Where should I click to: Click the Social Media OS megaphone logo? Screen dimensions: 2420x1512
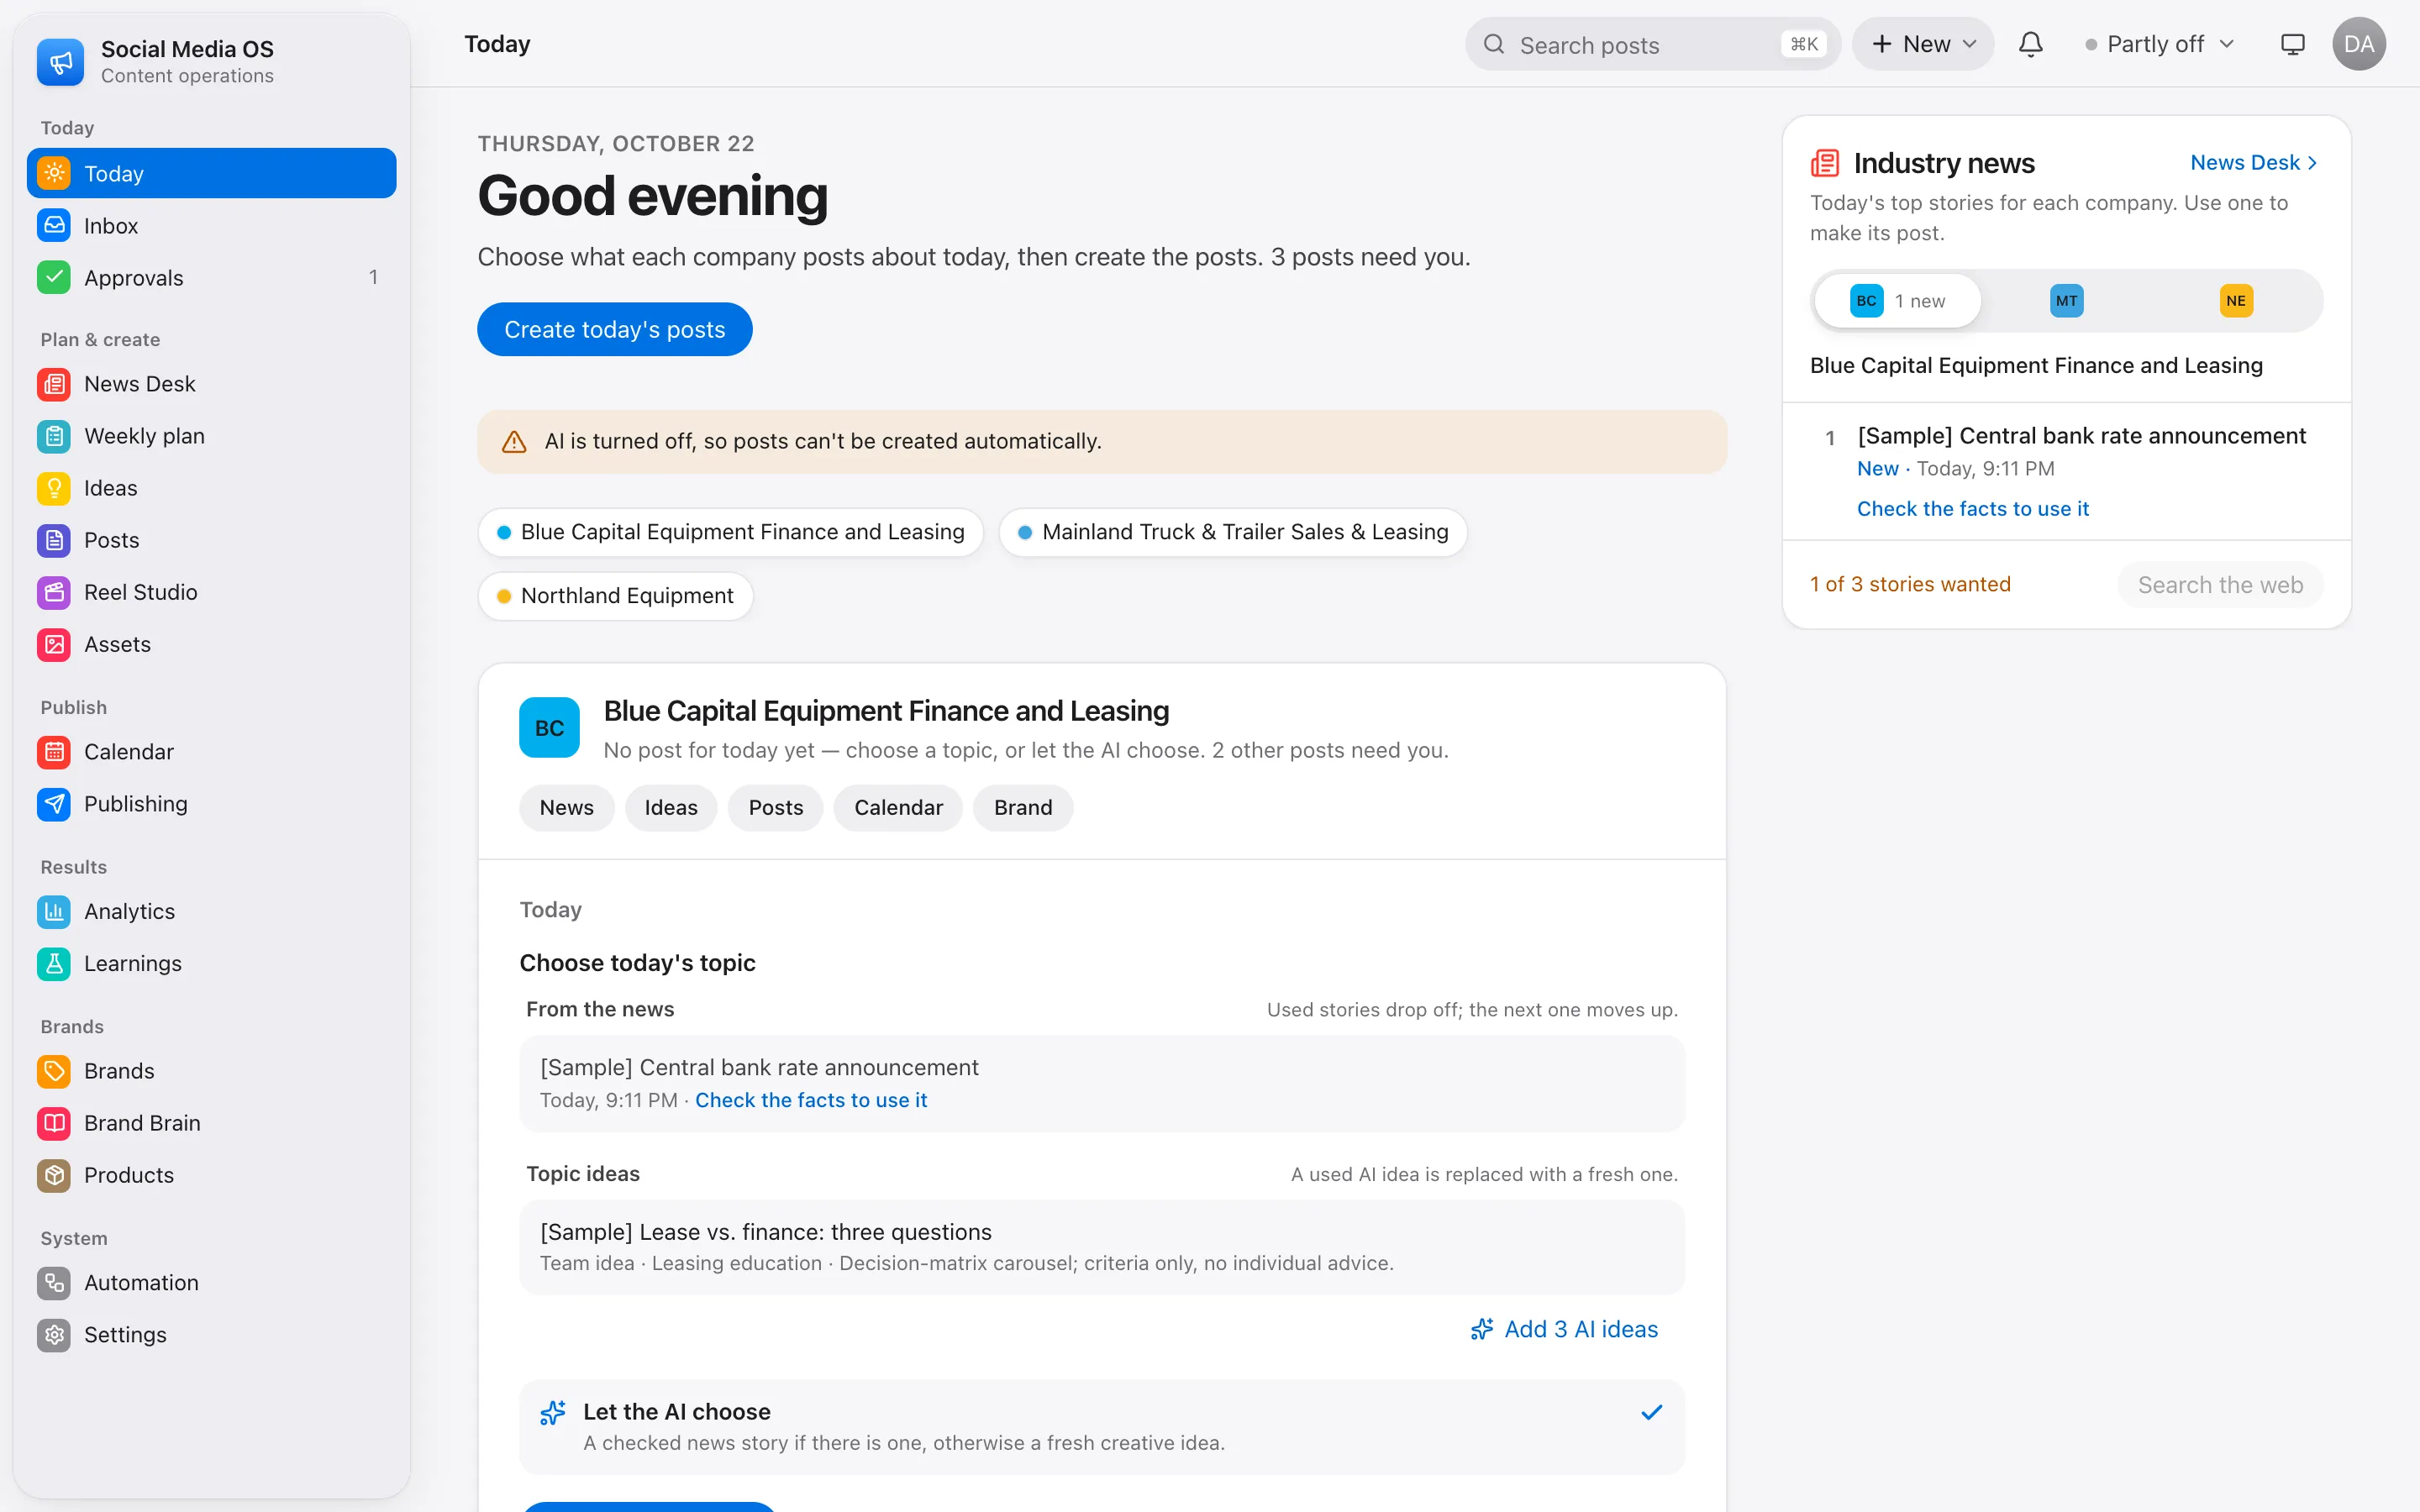click(61, 62)
